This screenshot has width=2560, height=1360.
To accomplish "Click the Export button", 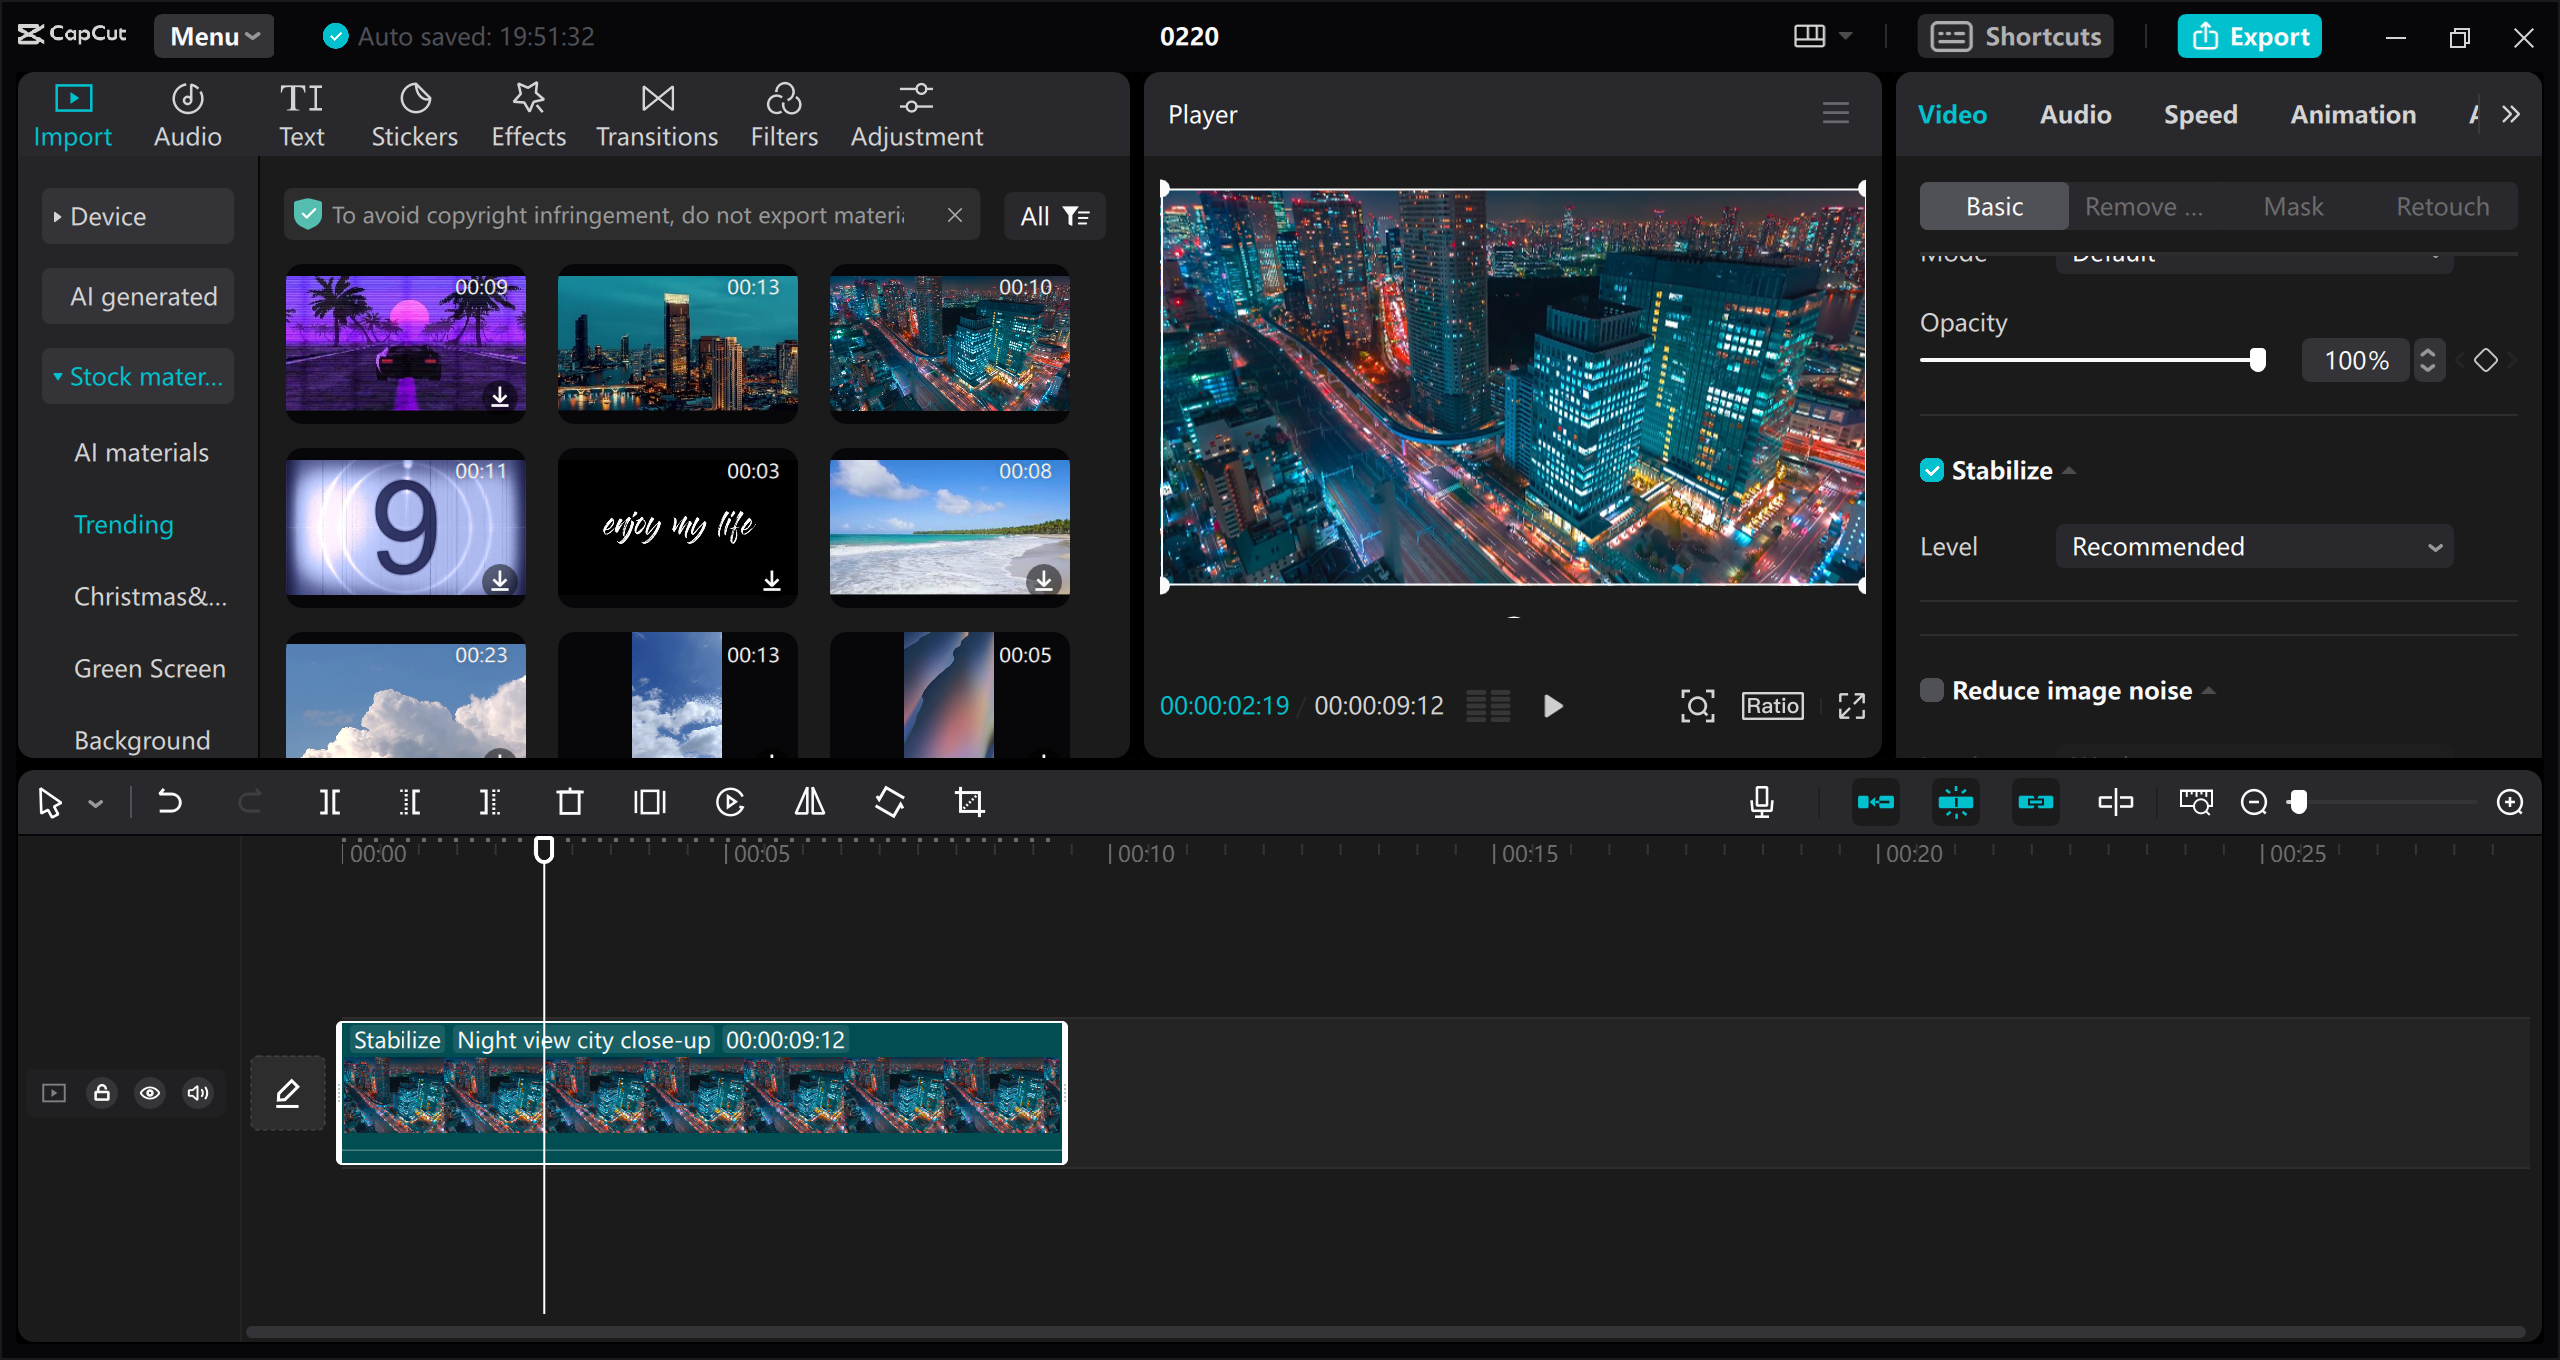I will click(x=2249, y=35).
